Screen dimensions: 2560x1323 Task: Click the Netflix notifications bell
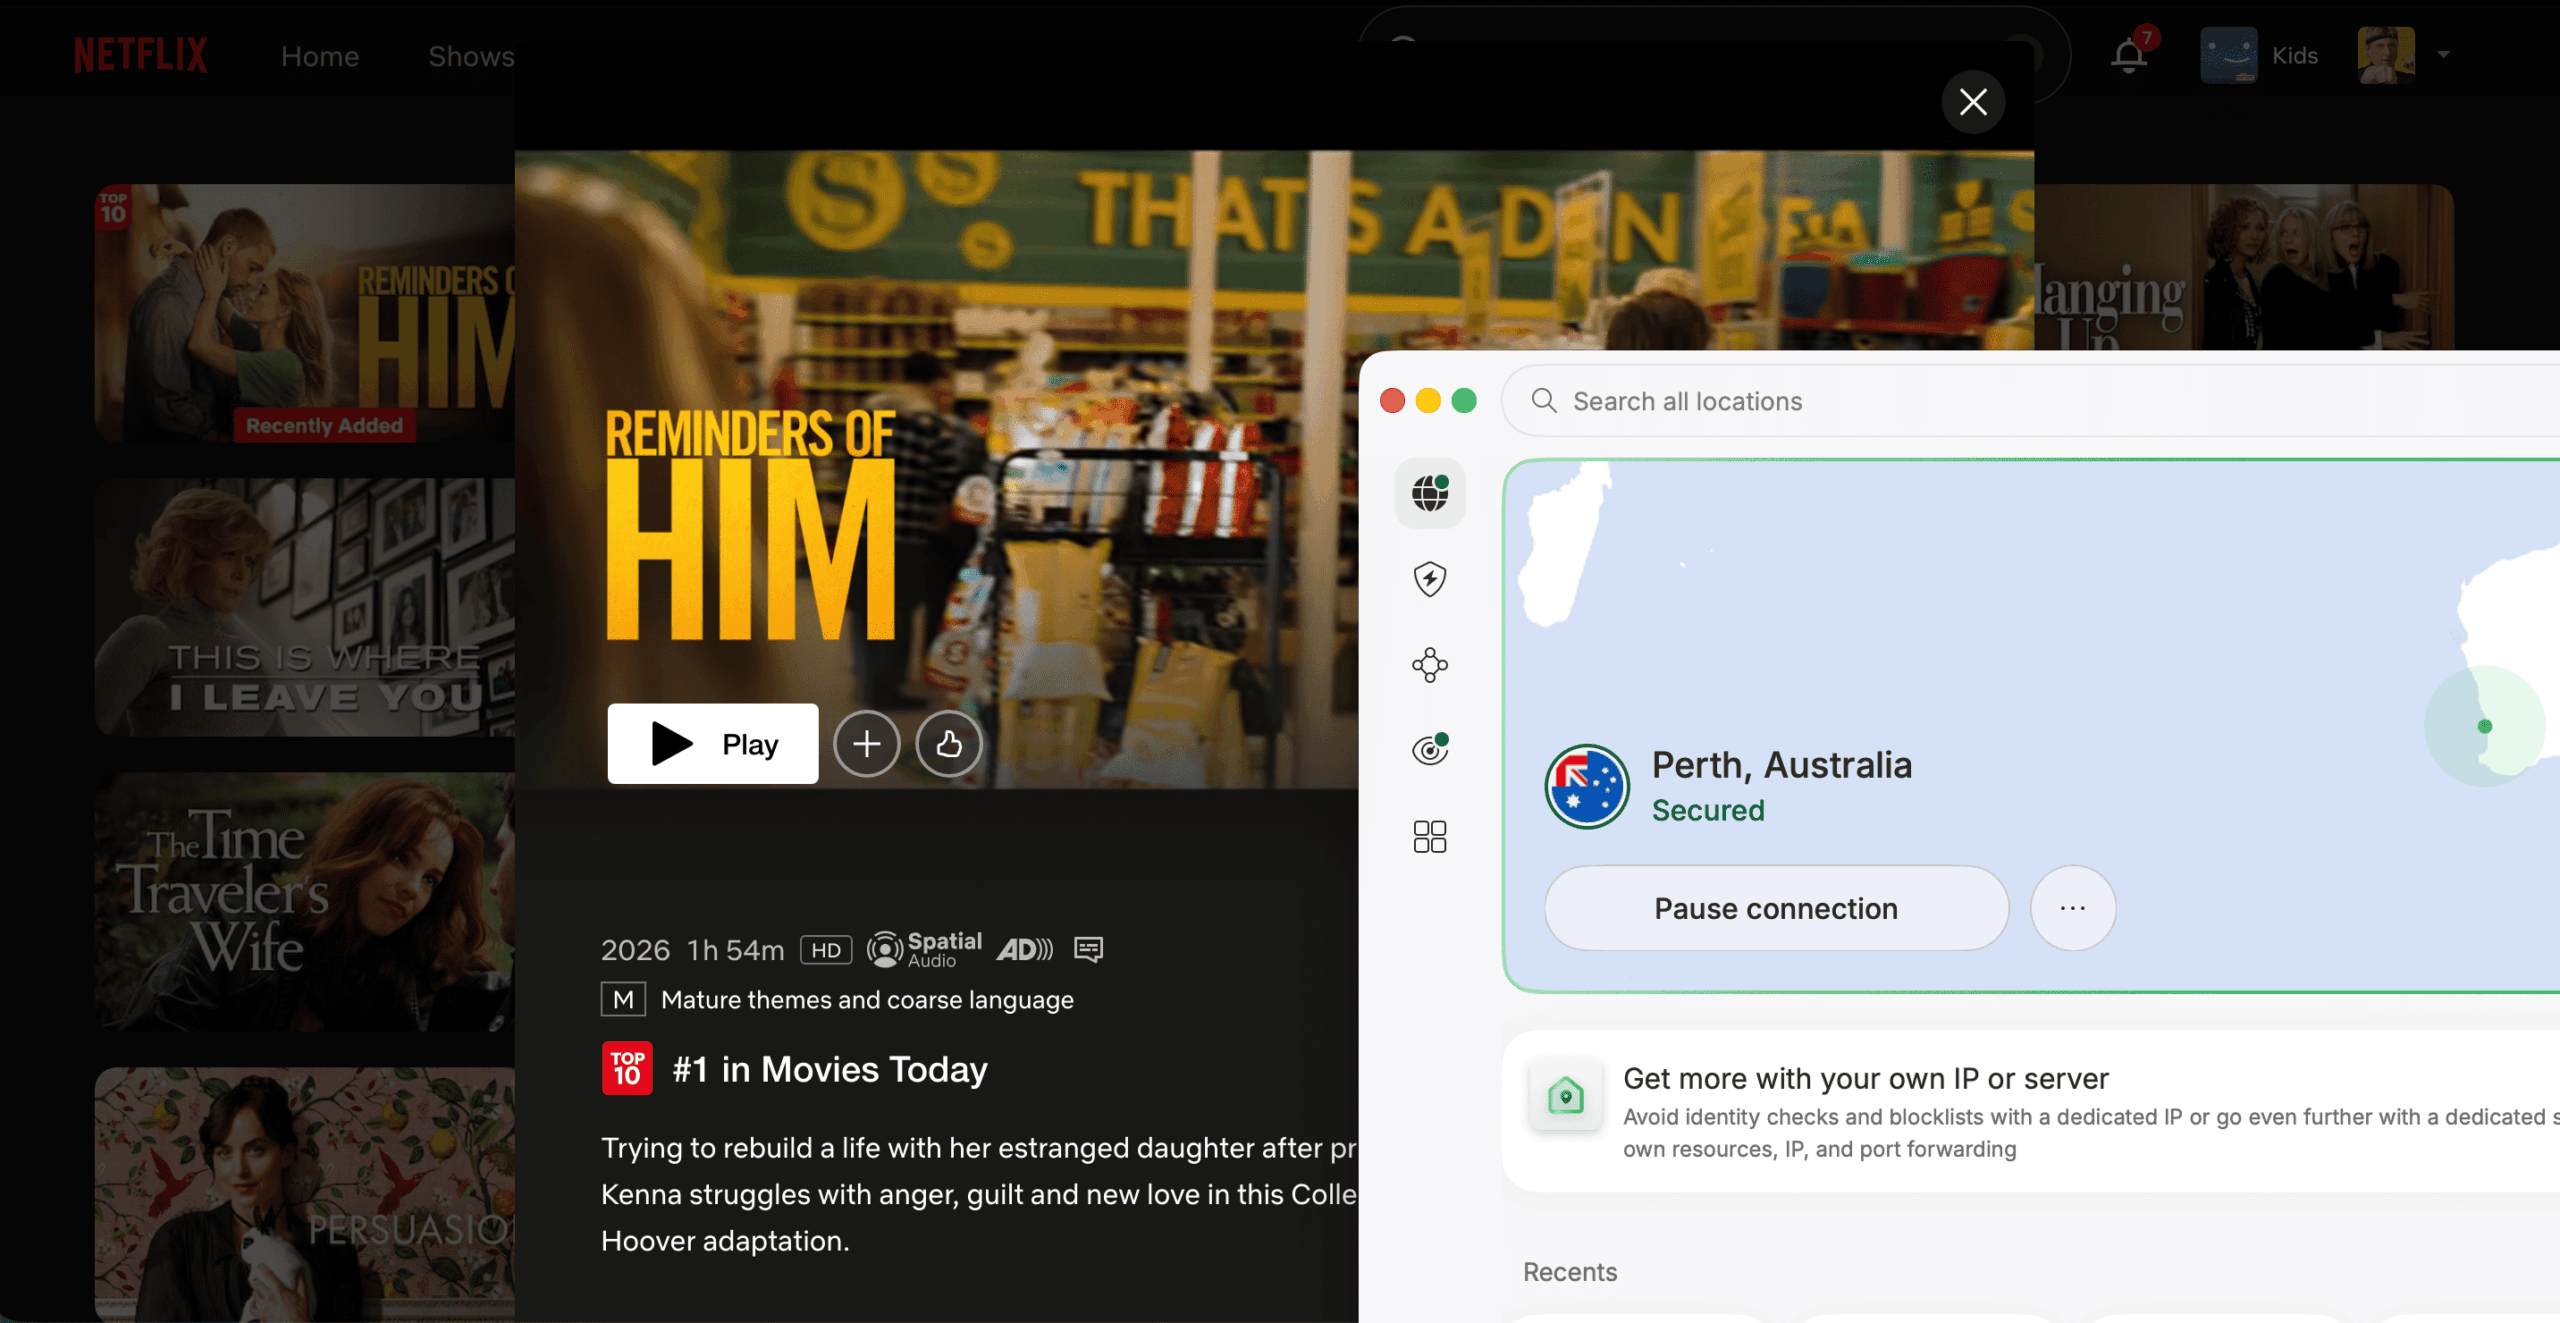pos(2129,55)
